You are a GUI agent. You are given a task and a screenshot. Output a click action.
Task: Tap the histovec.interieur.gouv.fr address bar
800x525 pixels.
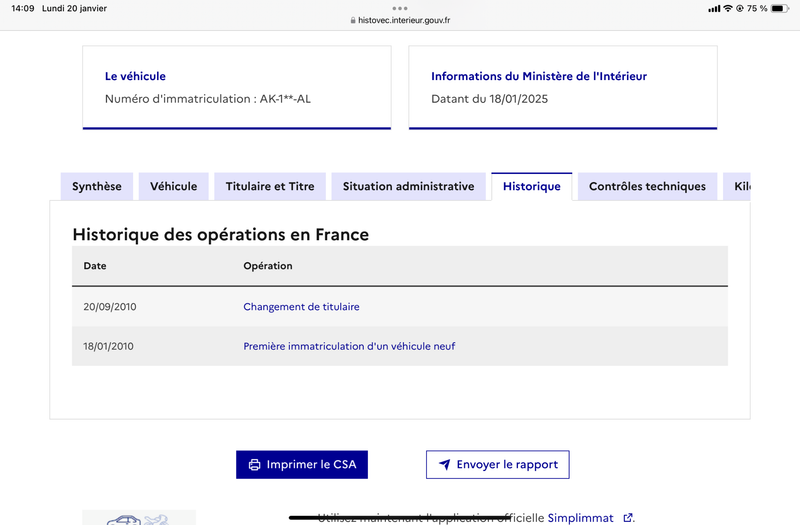click(x=400, y=20)
